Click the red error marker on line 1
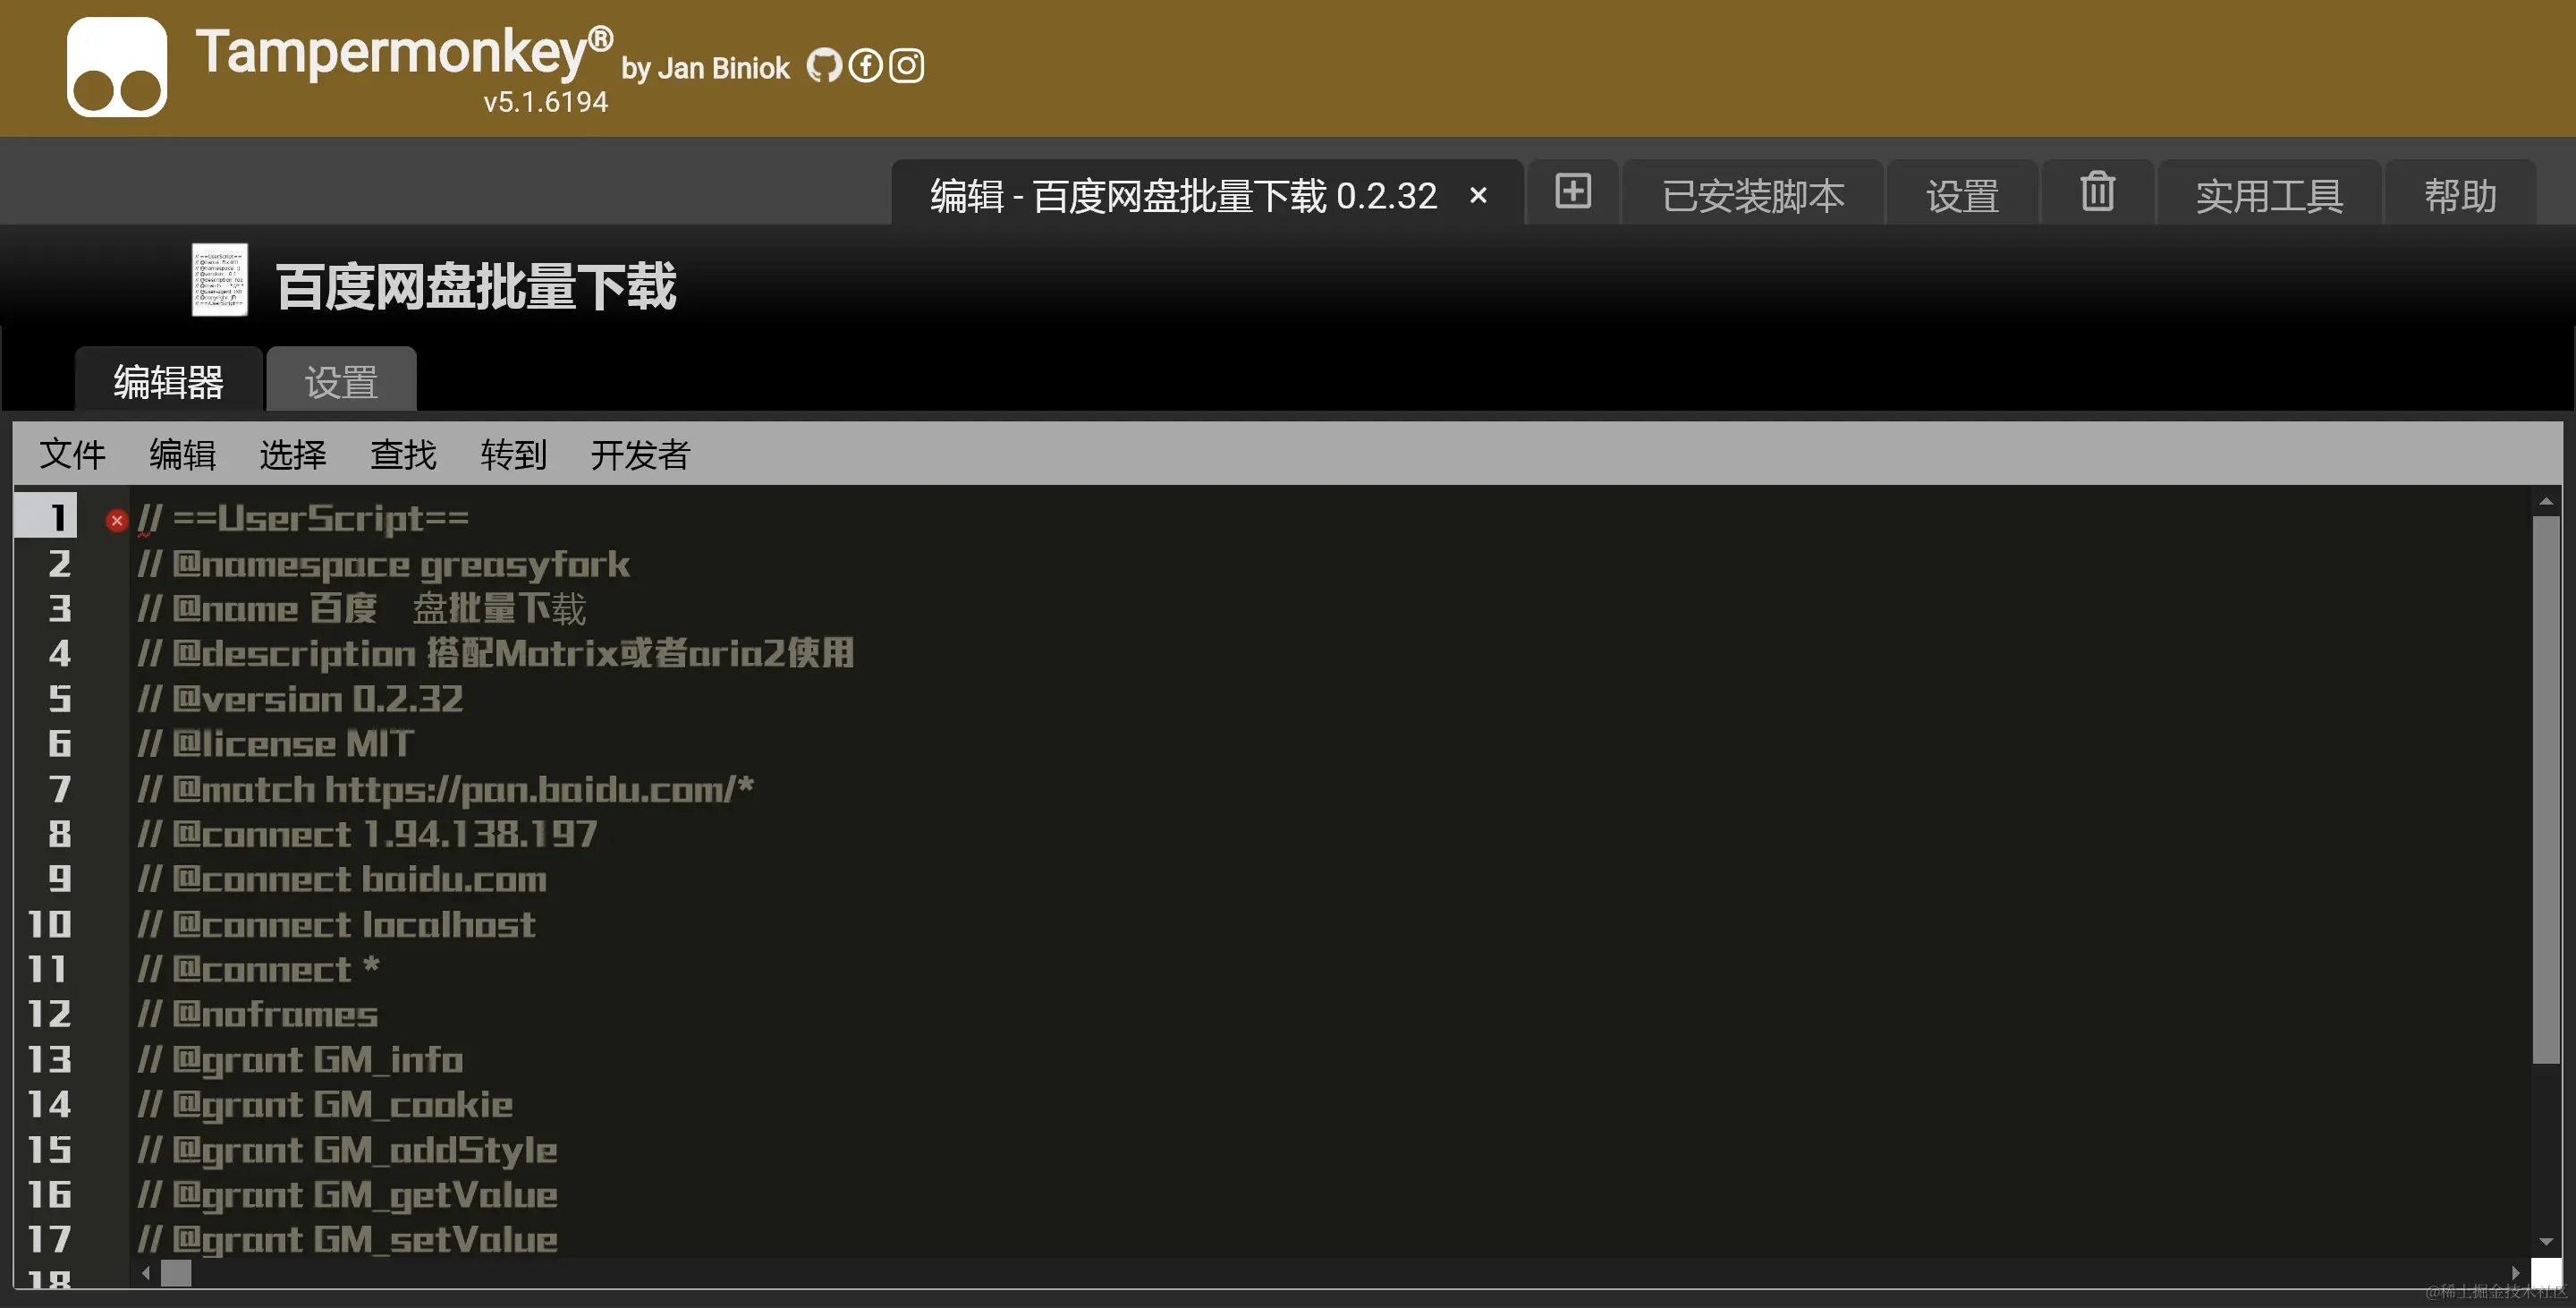This screenshot has height=1308, width=2576. point(117,519)
